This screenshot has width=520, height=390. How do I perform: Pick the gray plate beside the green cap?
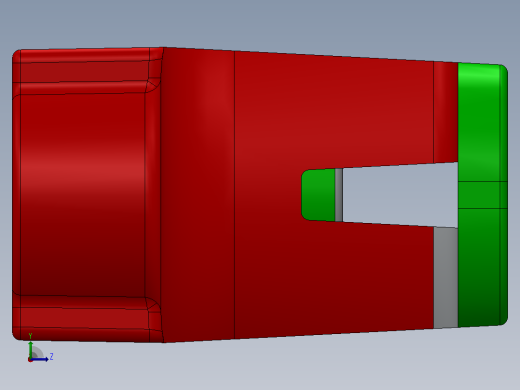[x=446, y=277]
